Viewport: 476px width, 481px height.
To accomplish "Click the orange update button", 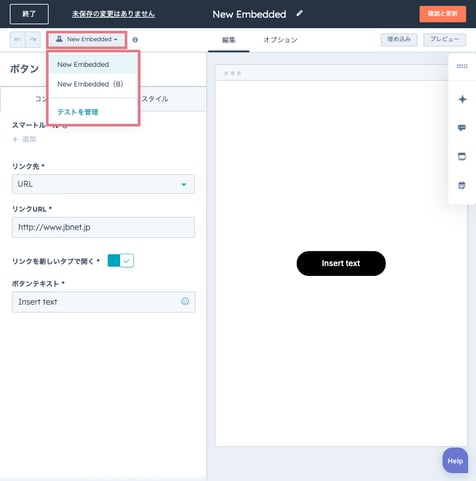I will tap(443, 14).
